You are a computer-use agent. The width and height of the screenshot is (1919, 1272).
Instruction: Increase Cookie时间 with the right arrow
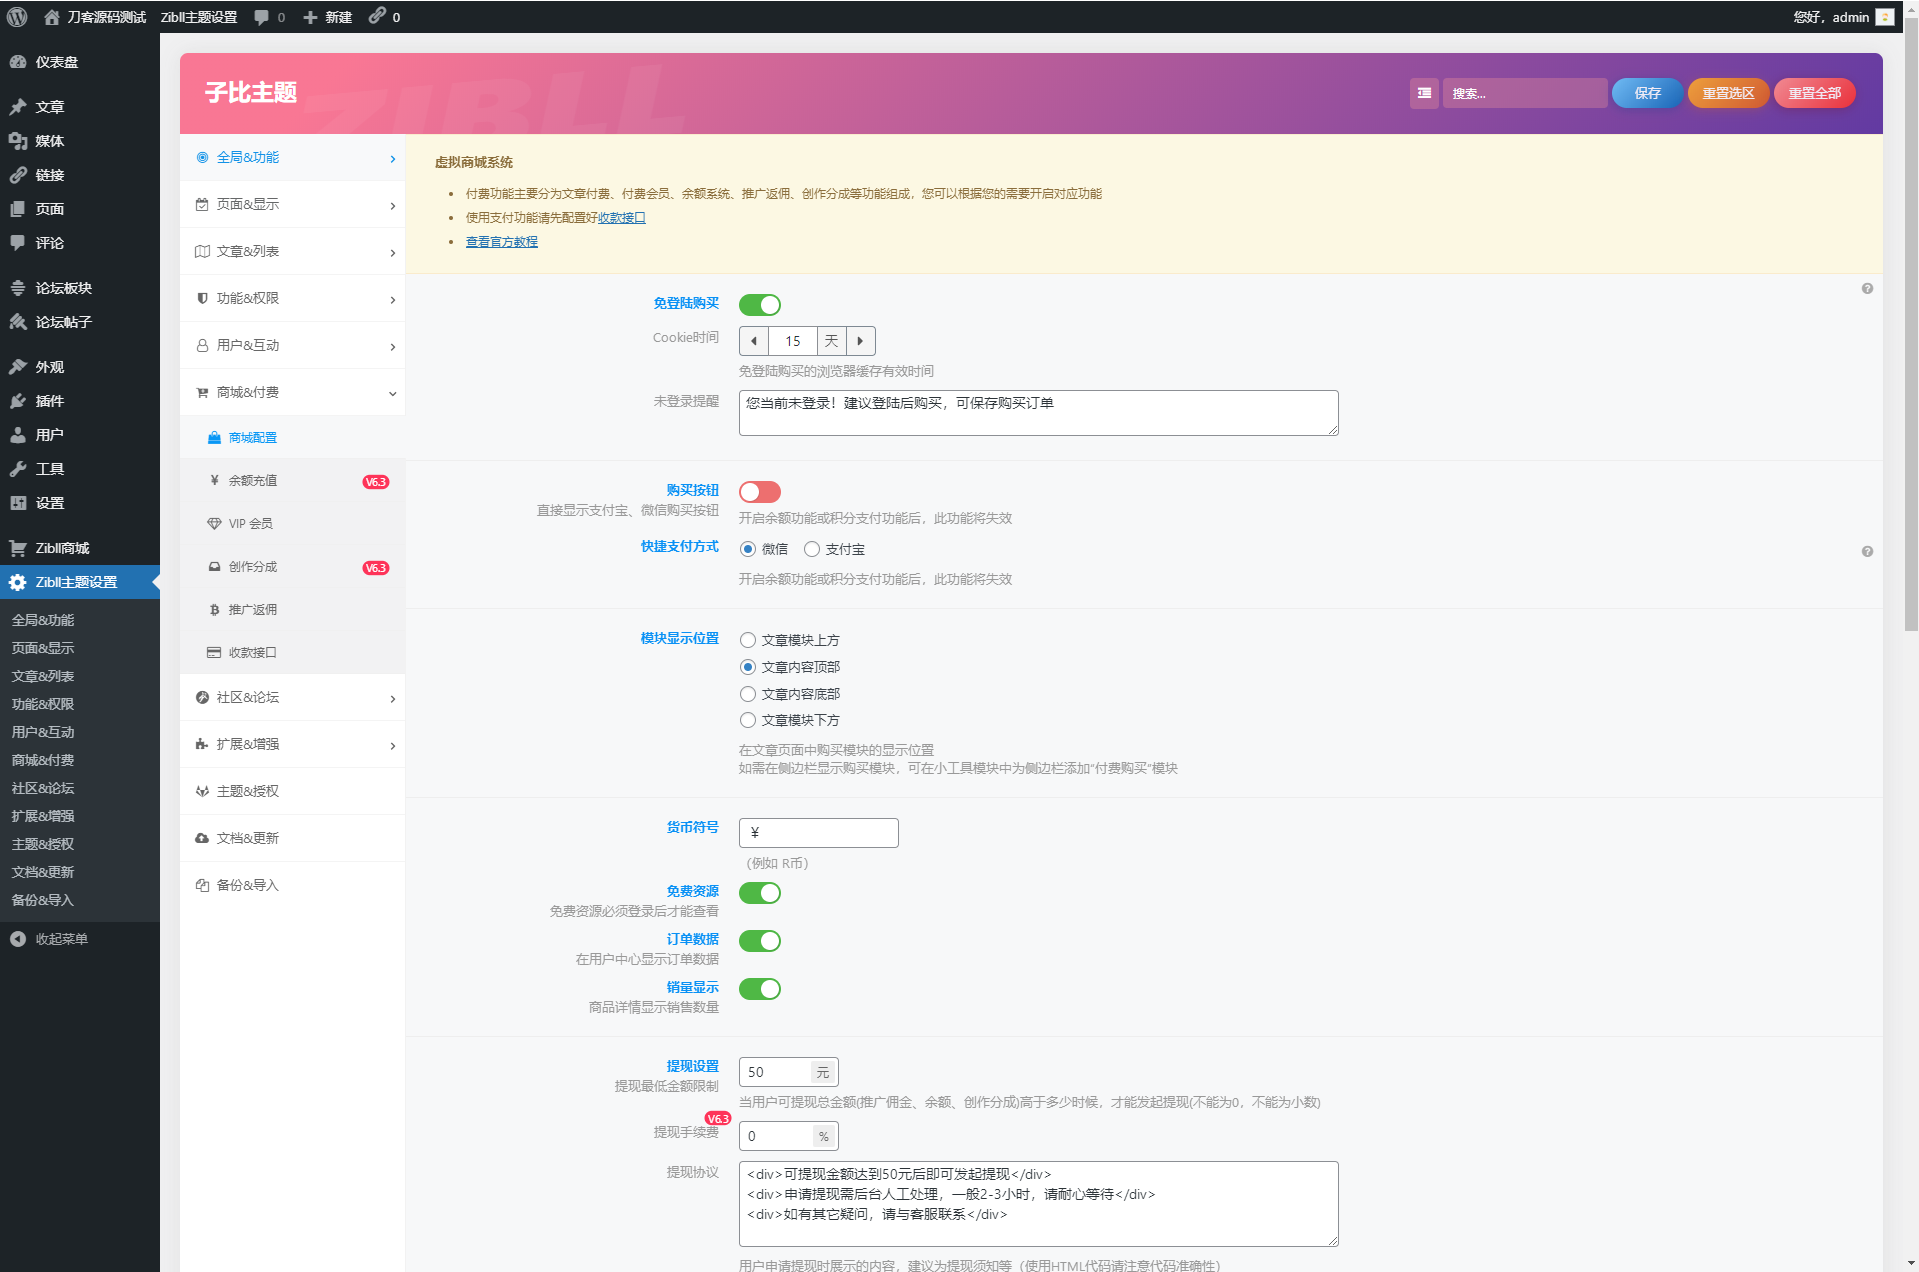[860, 341]
